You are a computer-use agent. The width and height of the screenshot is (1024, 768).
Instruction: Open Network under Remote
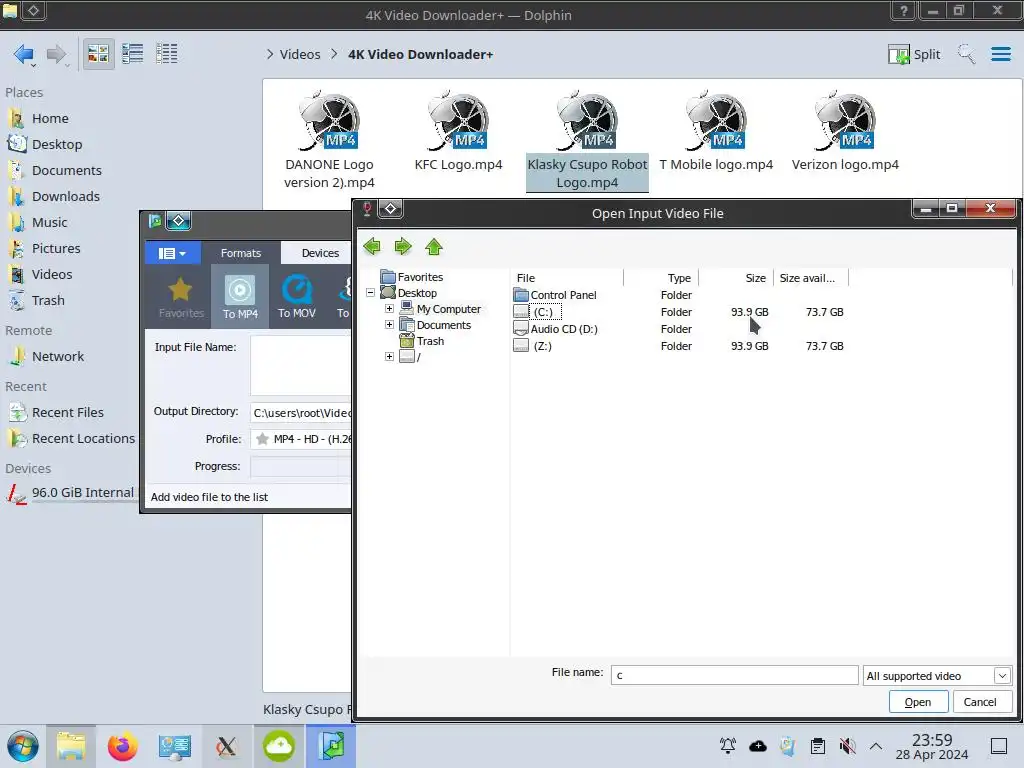pos(57,357)
